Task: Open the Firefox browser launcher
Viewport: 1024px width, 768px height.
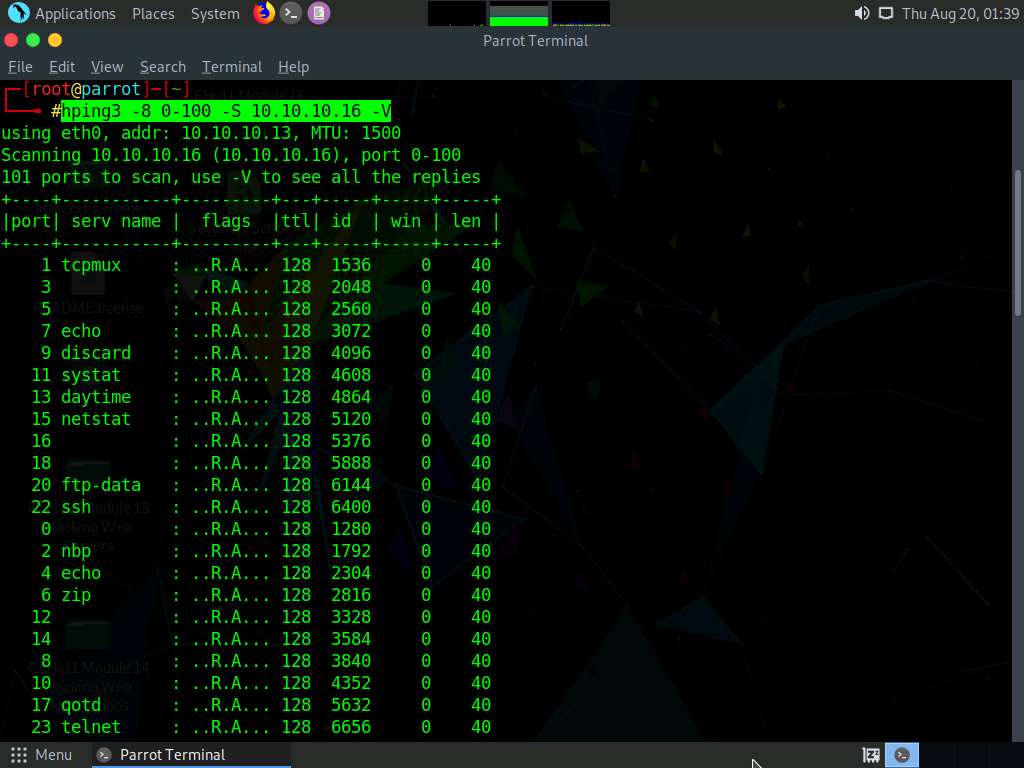Action: pos(264,13)
